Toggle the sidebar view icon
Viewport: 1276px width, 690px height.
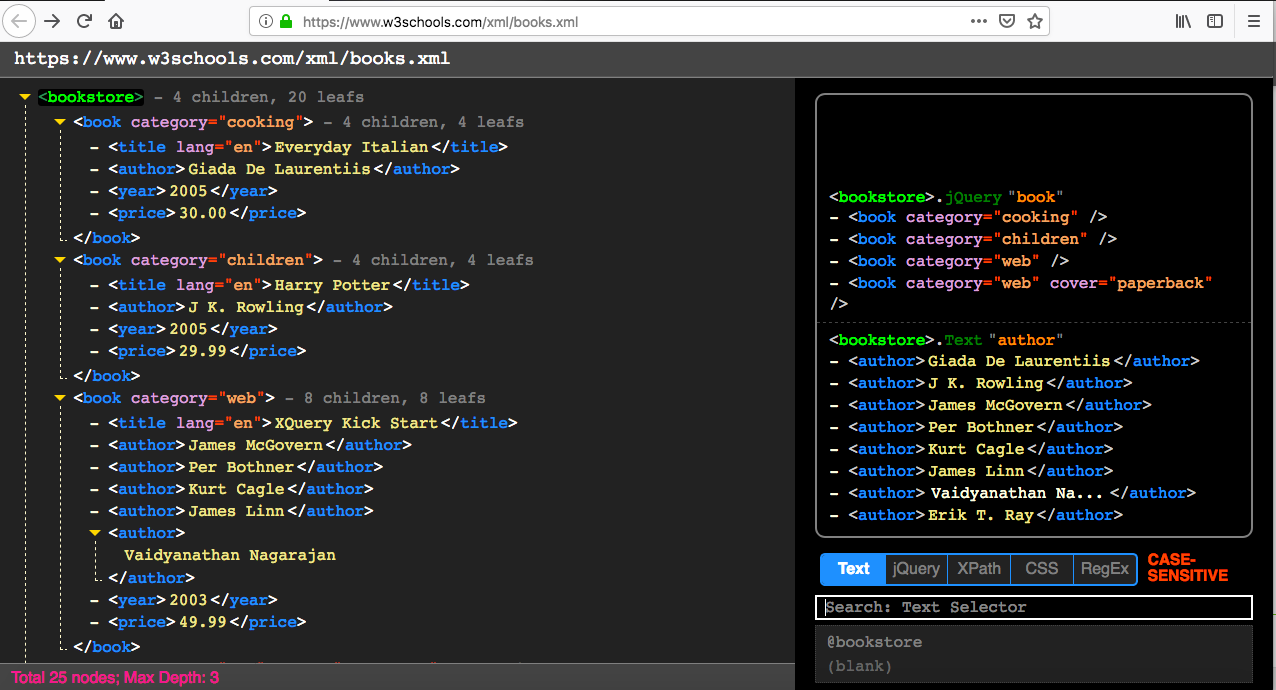(1214, 21)
